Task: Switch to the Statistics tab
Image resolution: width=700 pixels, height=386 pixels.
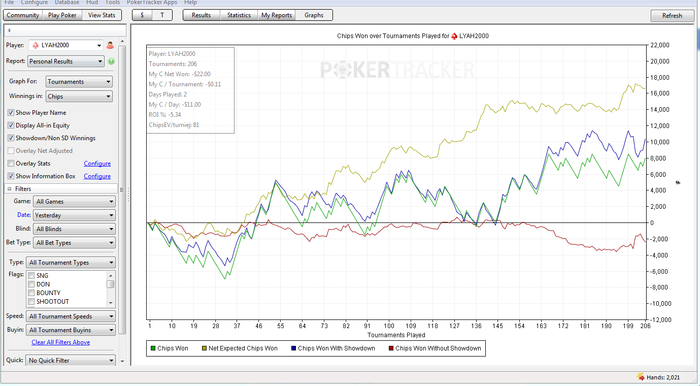Action: (x=239, y=15)
